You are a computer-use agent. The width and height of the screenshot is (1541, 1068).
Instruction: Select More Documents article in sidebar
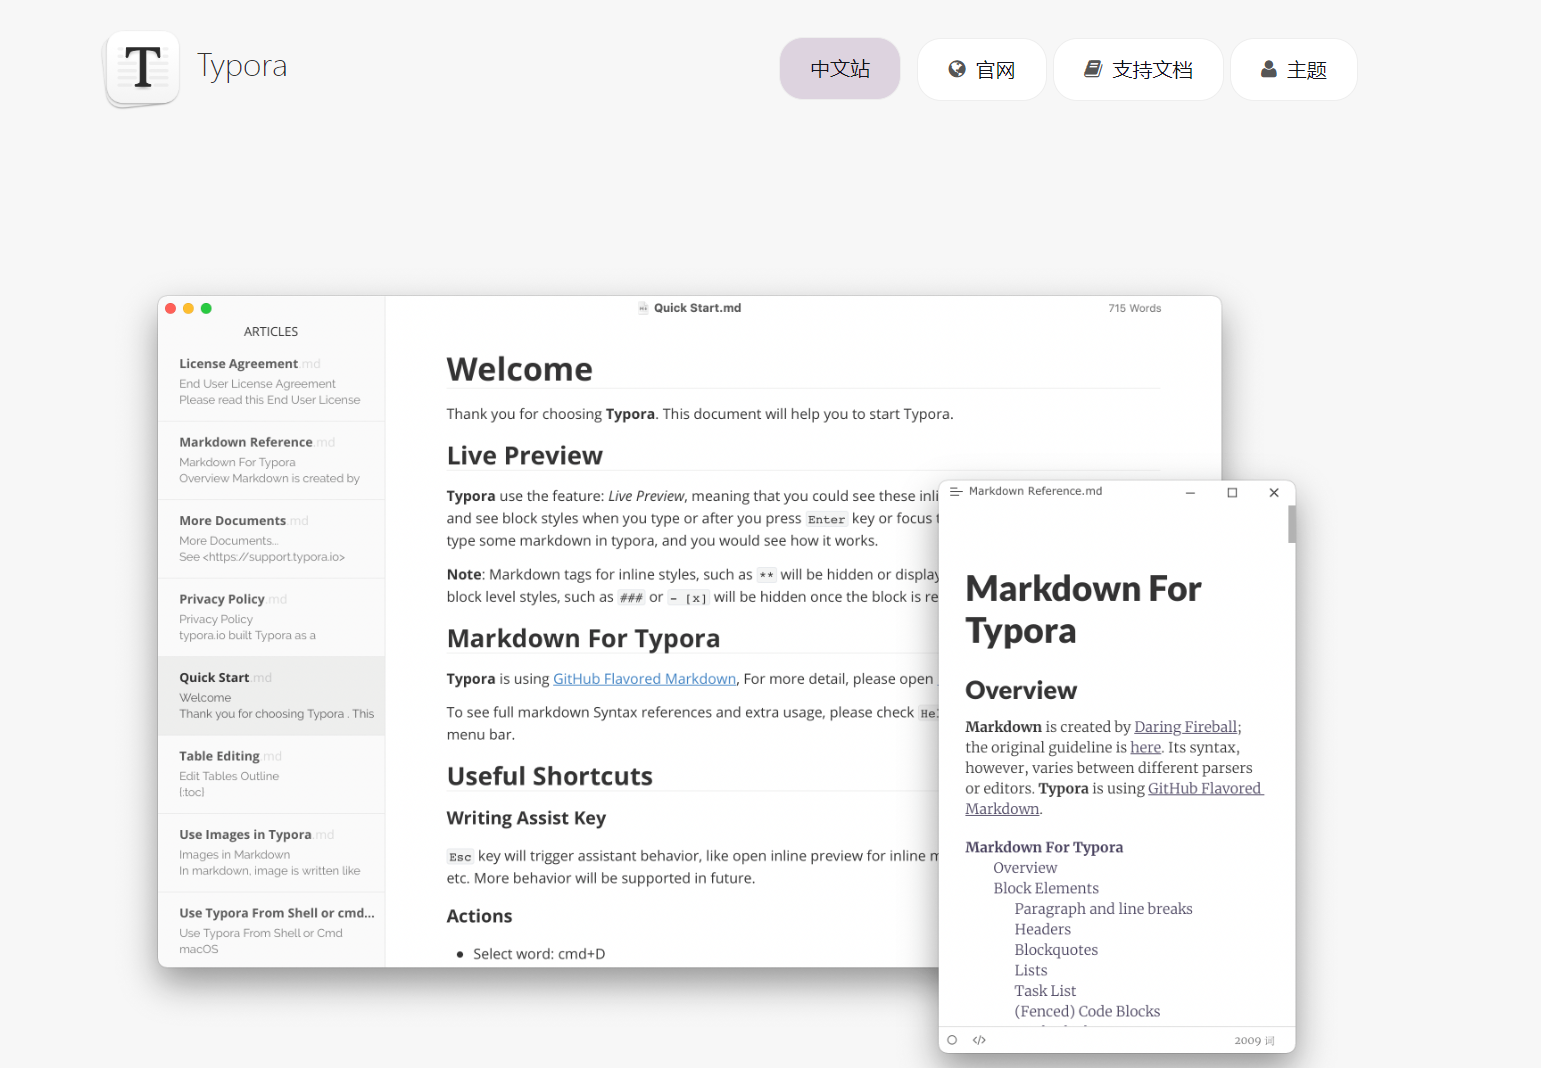point(271,538)
